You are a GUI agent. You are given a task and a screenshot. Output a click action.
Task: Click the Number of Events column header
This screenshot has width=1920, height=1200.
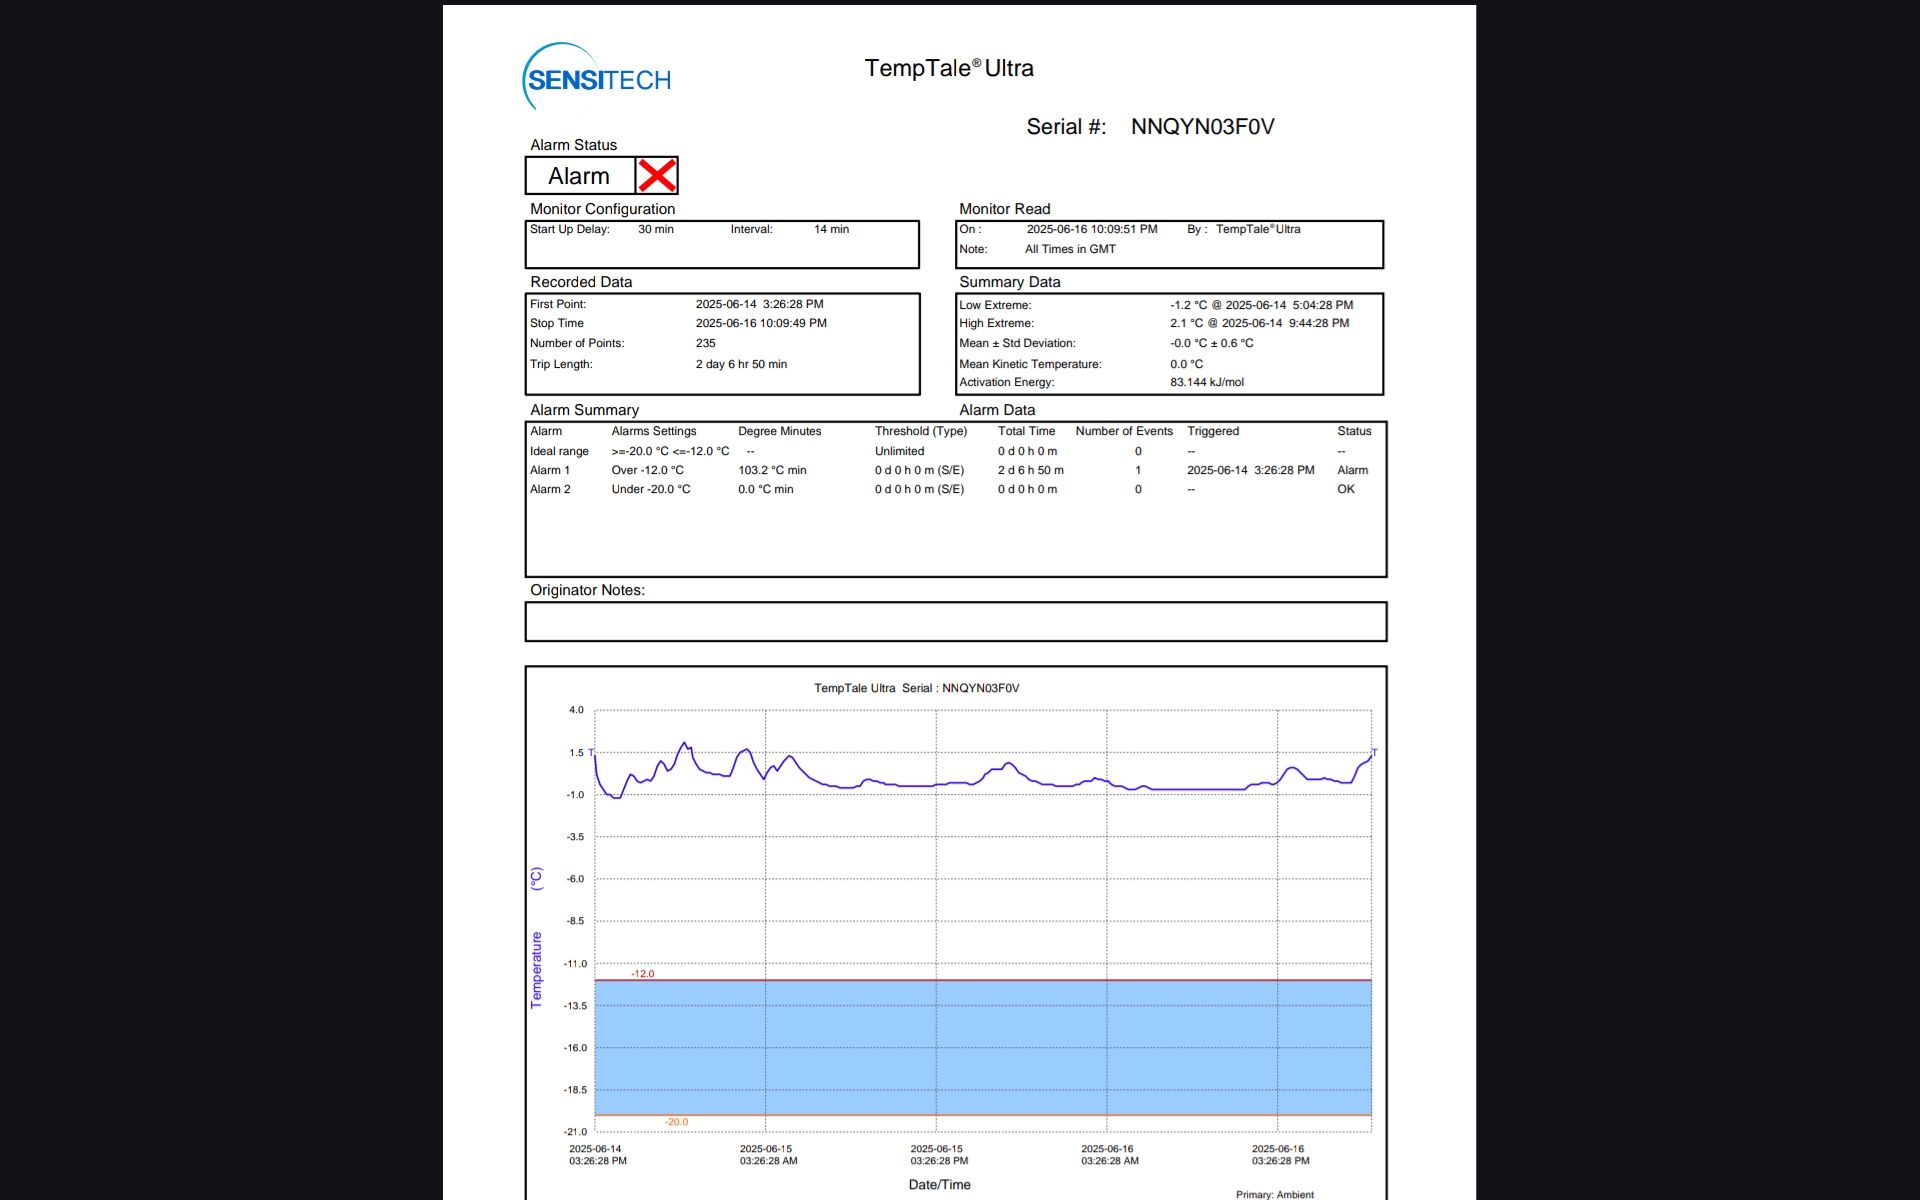(1124, 431)
